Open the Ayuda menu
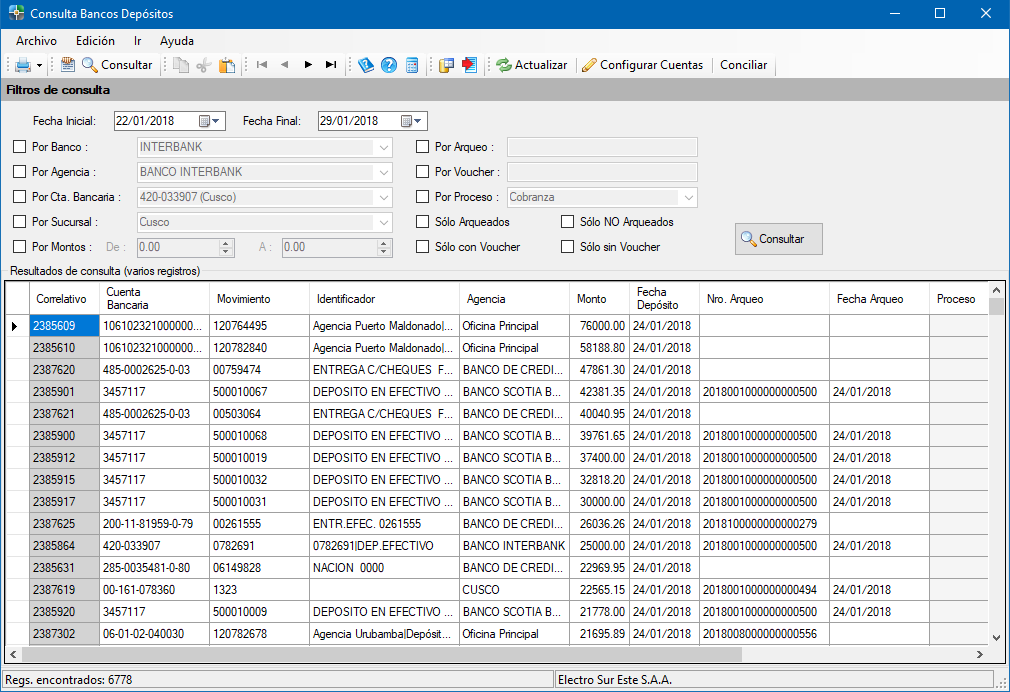 tap(177, 41)
